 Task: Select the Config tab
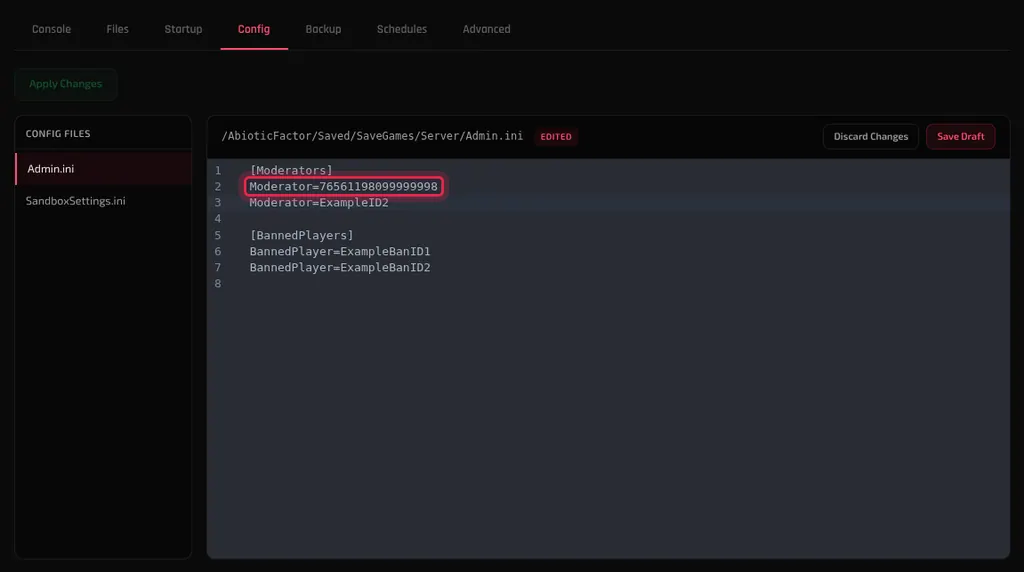point(254,29)
